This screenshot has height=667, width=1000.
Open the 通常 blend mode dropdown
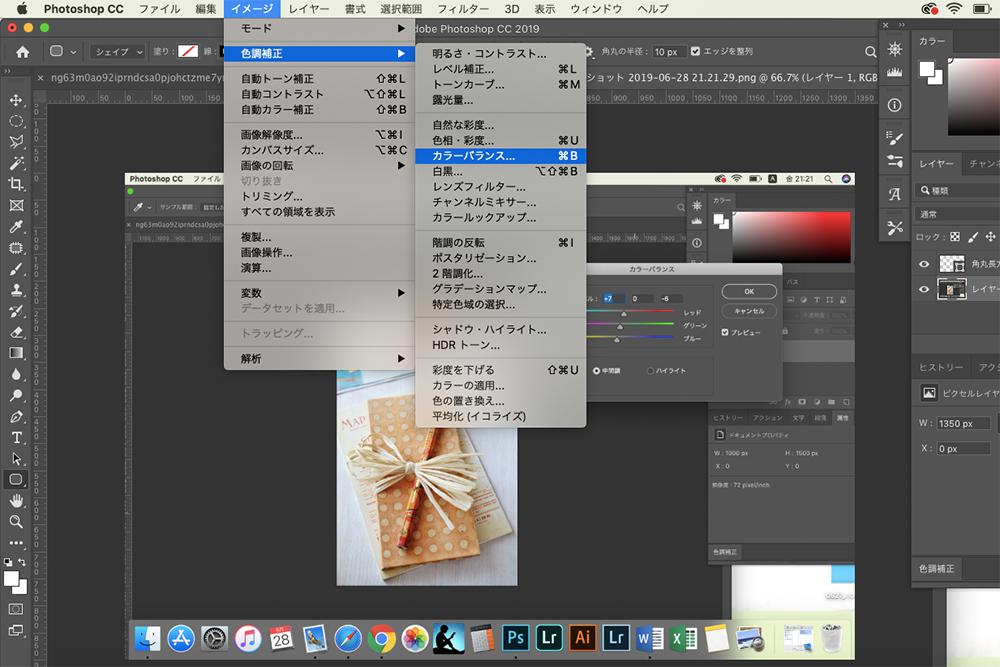[x=957, y=214]
